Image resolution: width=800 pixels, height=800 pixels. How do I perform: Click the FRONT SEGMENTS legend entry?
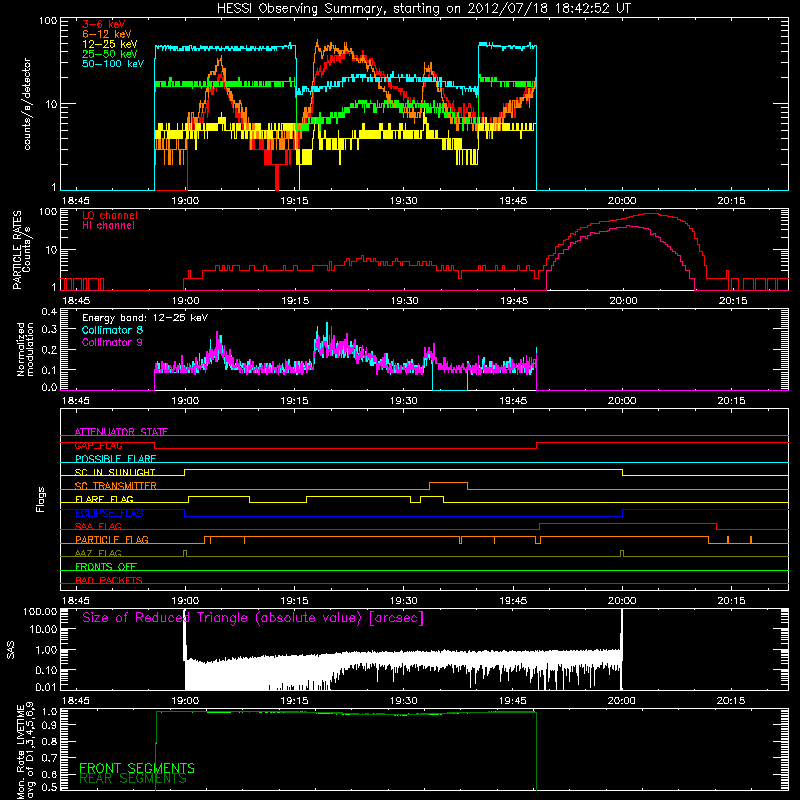click(x=137, y=768)
